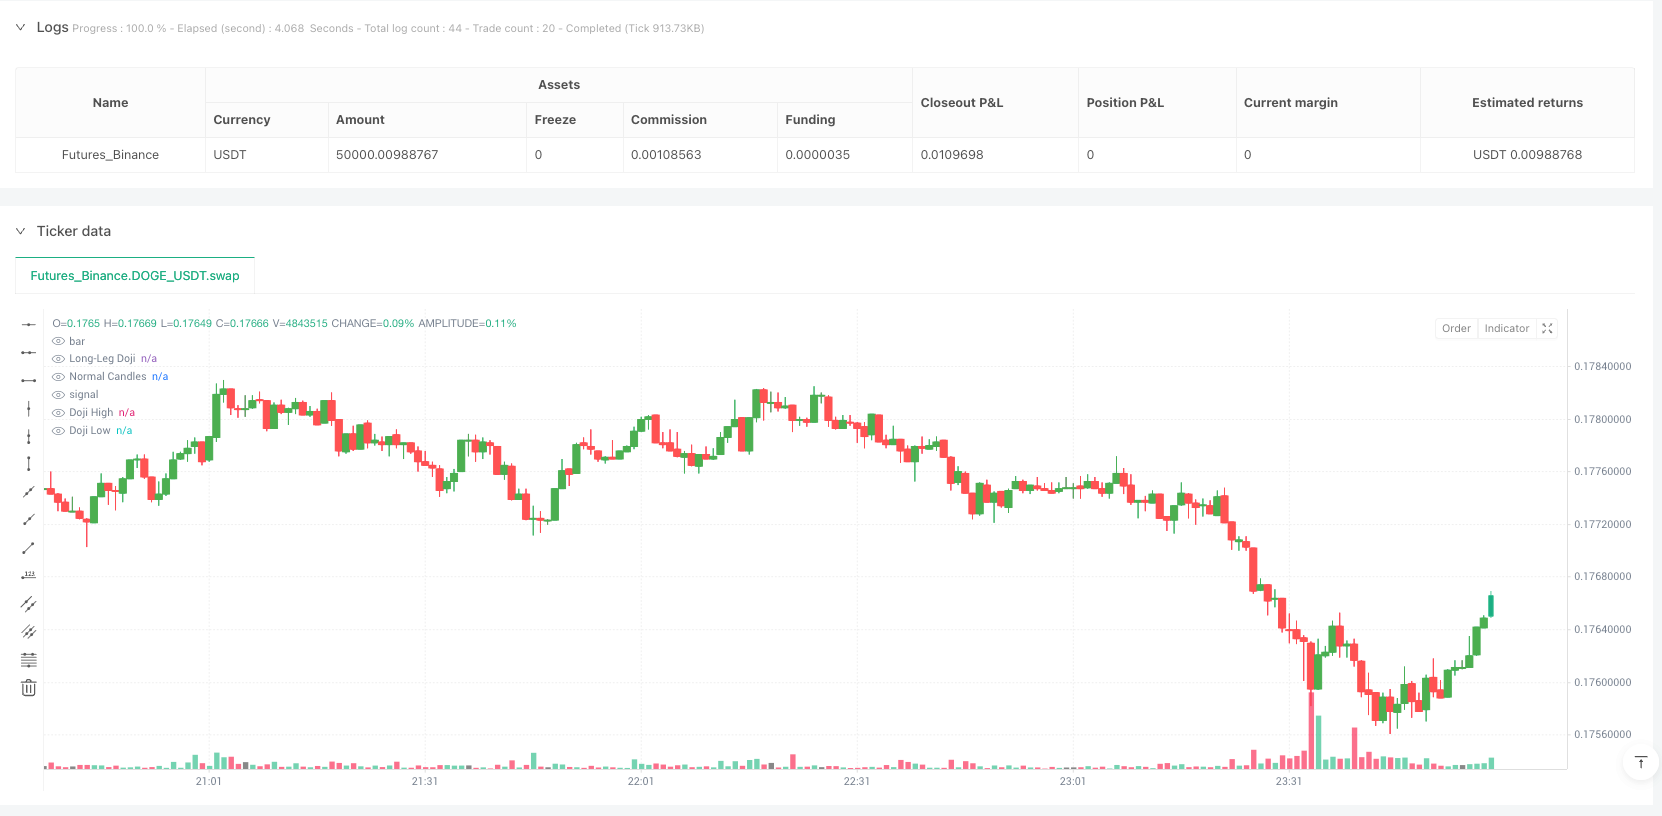Image resolution: width=1662 pixels, height=816 pixels.
Task: Toggle eye icon for signal series
Action: tap(59, 395)
